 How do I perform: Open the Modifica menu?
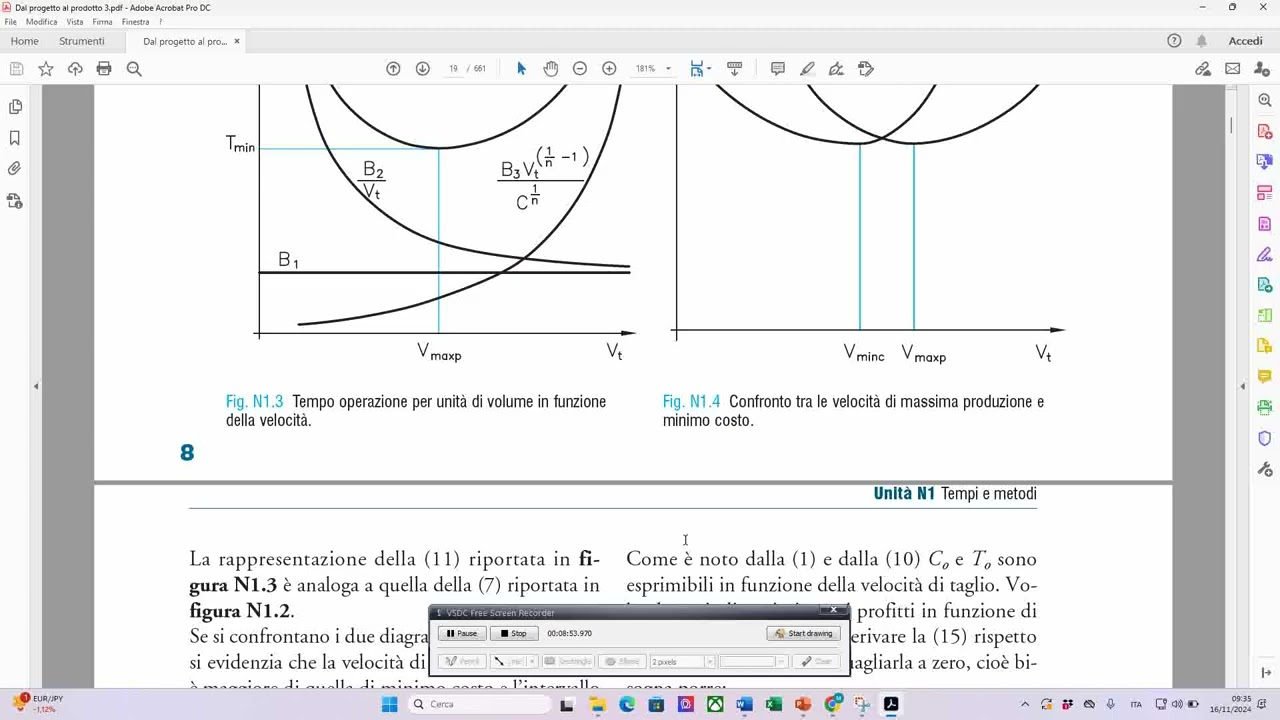[x=42, y=21]
